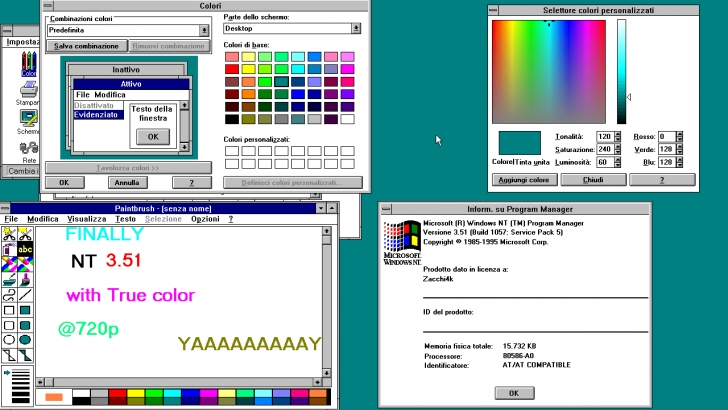Click the ? help button in Colori dialog
This screenshot has width=728, height=410.
192,182
